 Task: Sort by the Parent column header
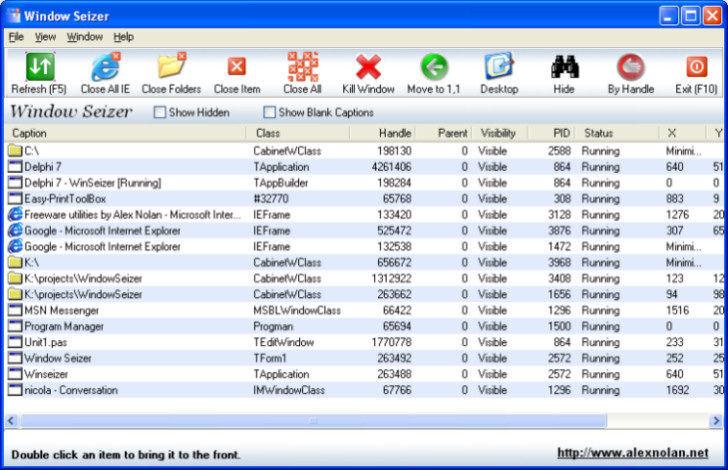click(443, 133)
